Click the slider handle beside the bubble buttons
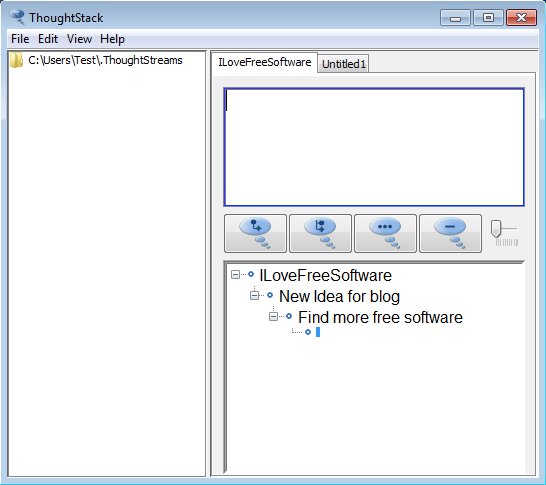This screenshot has height=485, width=546. click(x=496, y=229)
